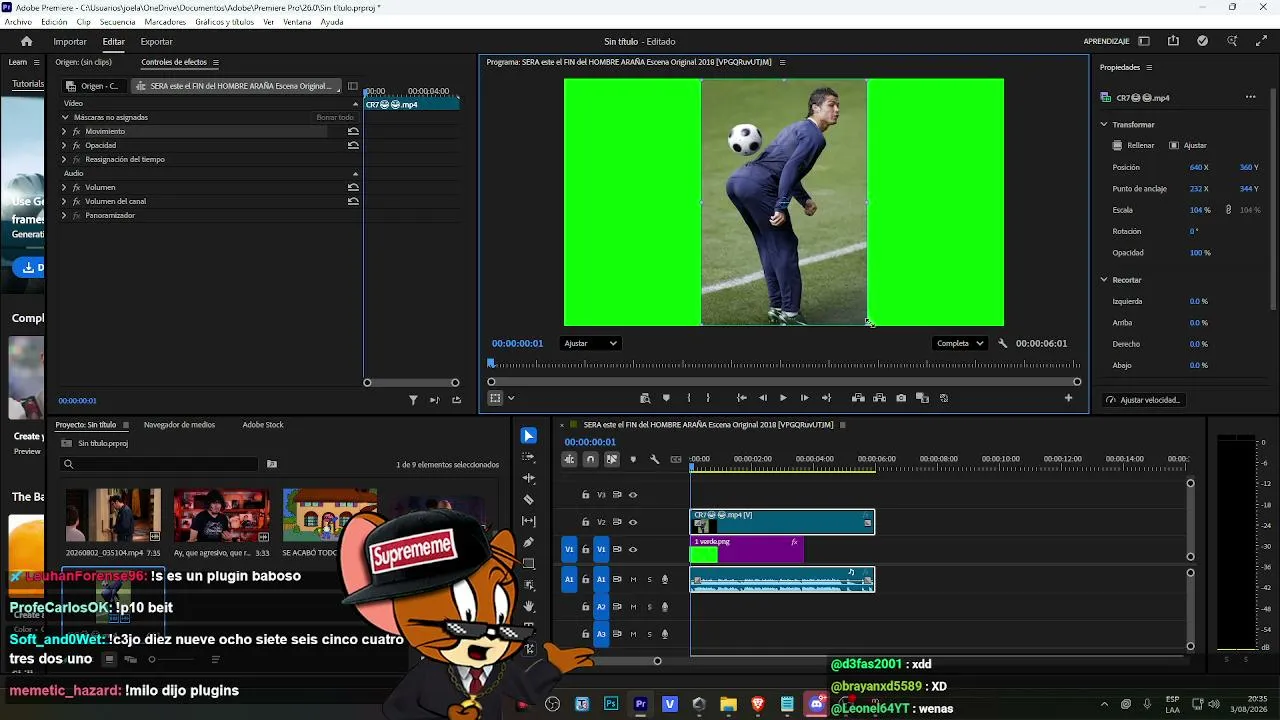Open the quick export share icon
The height and width of the screenshot is (720, 1280).
1173,41
